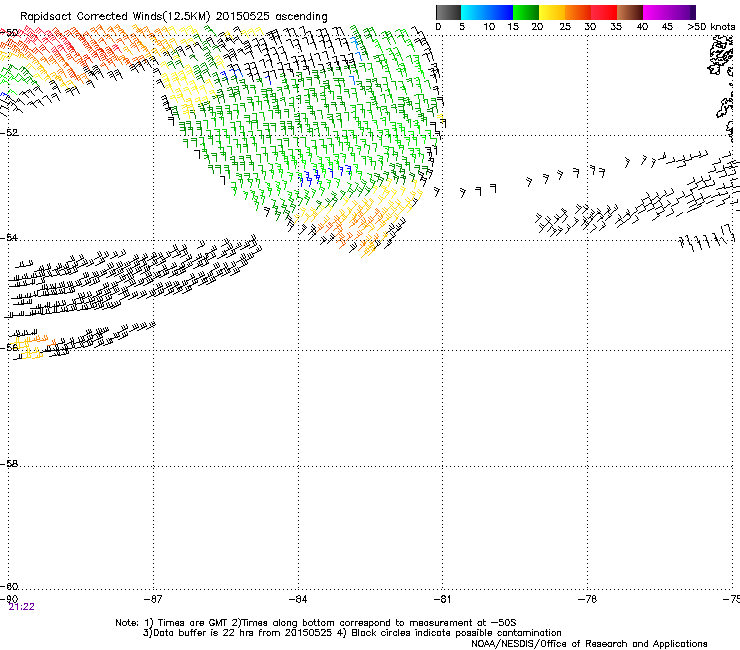Click the '-54' latitude axis label
Image resolution: width=740 pixels, height=650 pixels.
[9, 237]
